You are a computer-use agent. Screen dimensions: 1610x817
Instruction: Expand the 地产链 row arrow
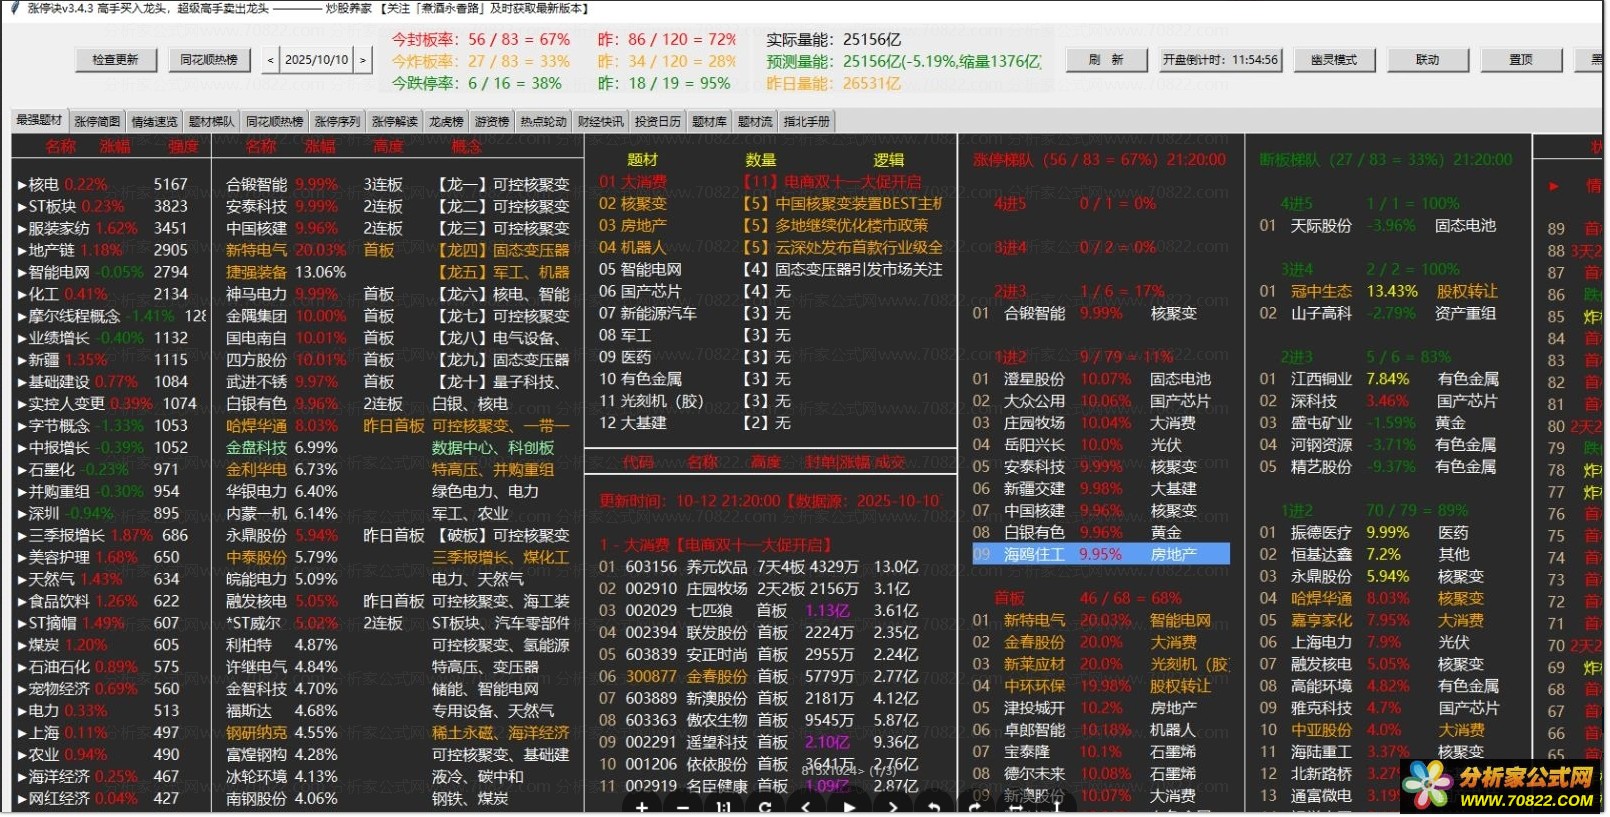(x=22, y=251)
